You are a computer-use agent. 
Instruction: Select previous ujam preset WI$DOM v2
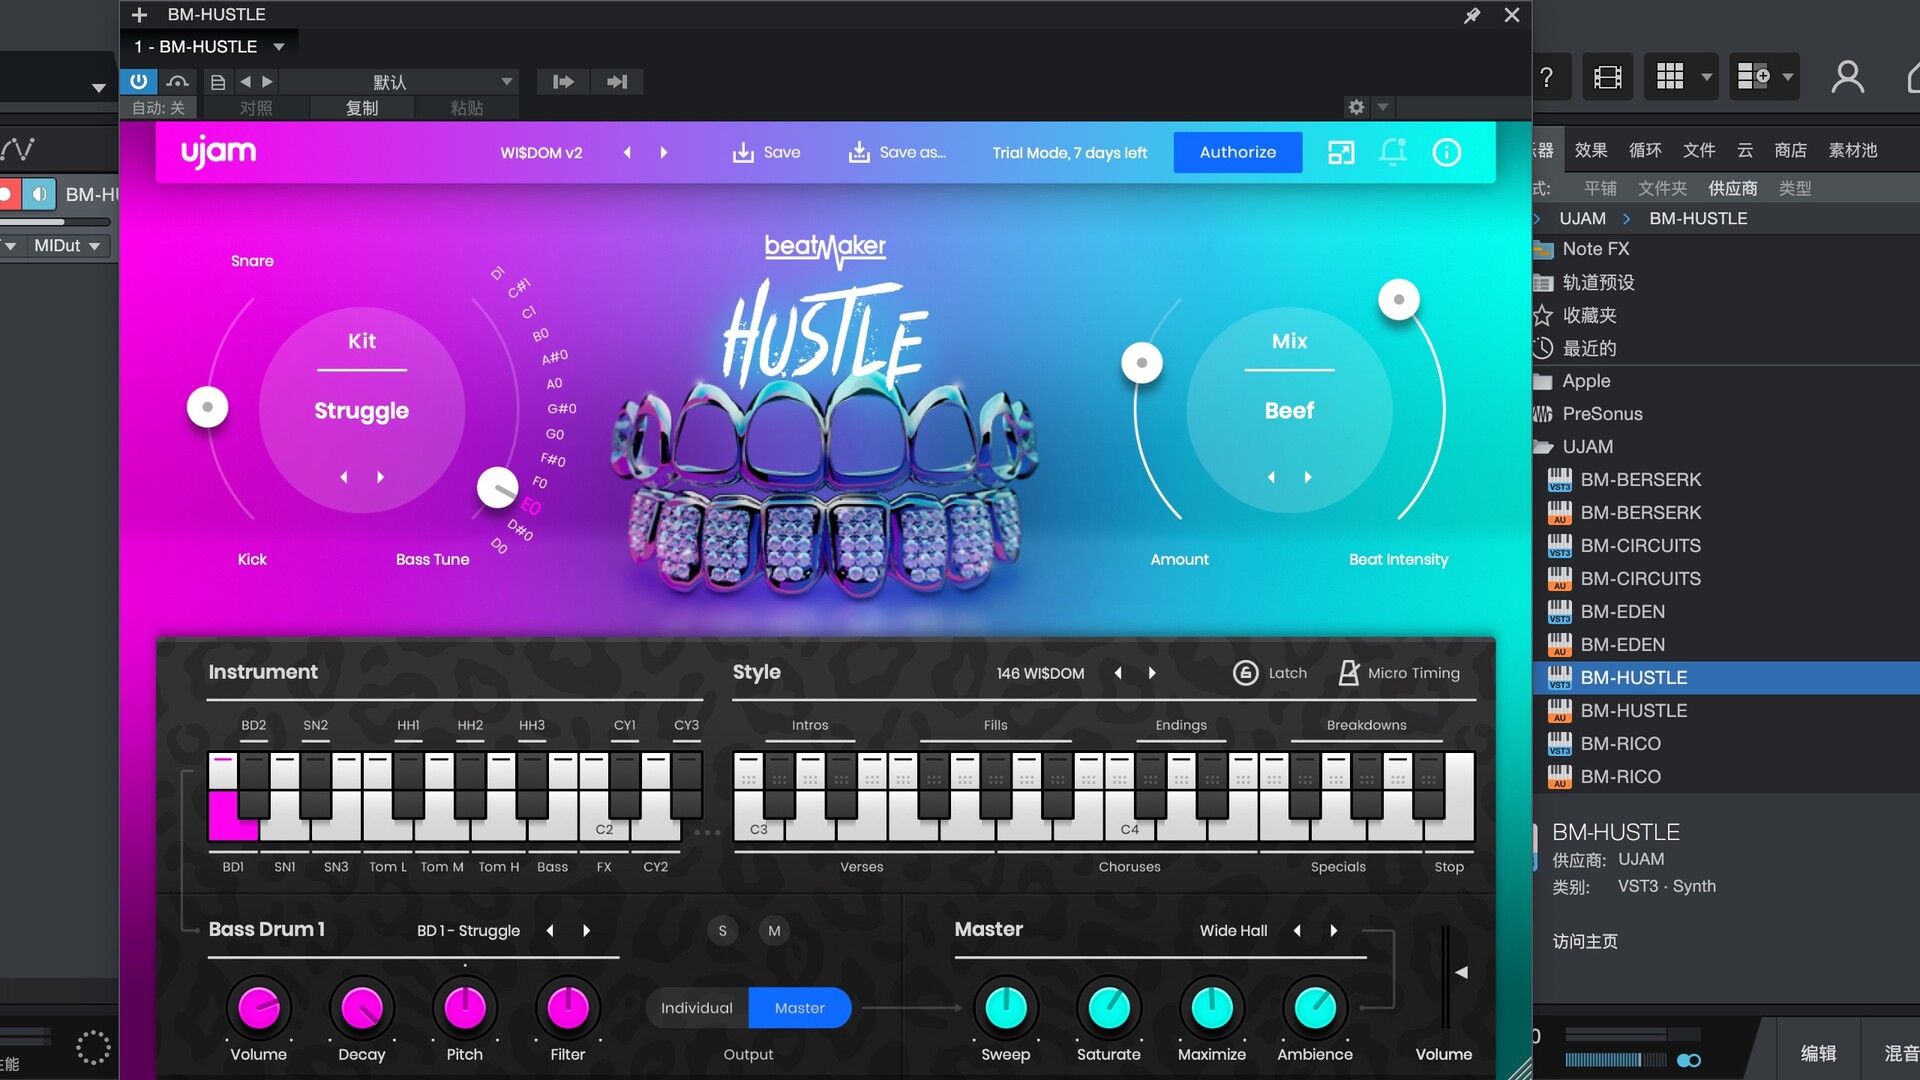627,153
